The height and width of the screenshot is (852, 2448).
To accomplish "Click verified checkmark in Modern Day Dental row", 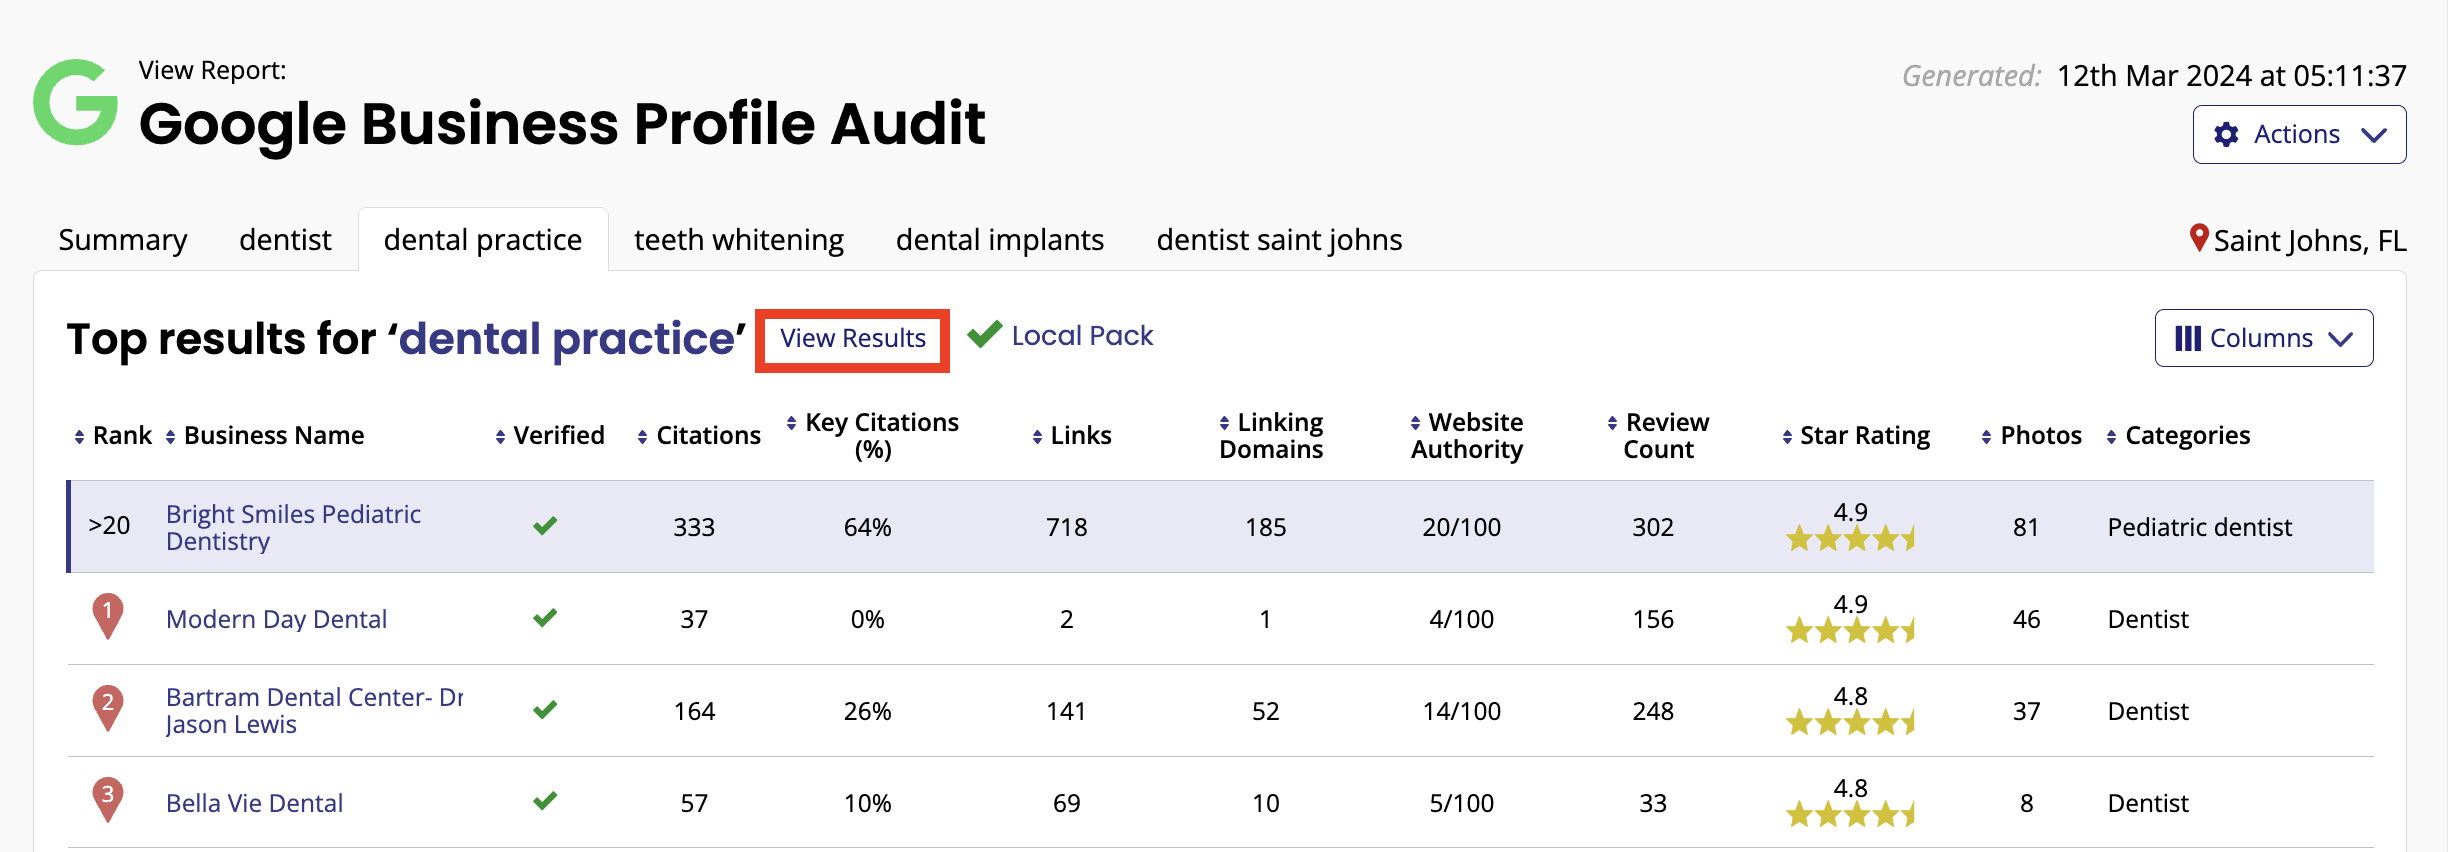I will click(x=545, y=618).
